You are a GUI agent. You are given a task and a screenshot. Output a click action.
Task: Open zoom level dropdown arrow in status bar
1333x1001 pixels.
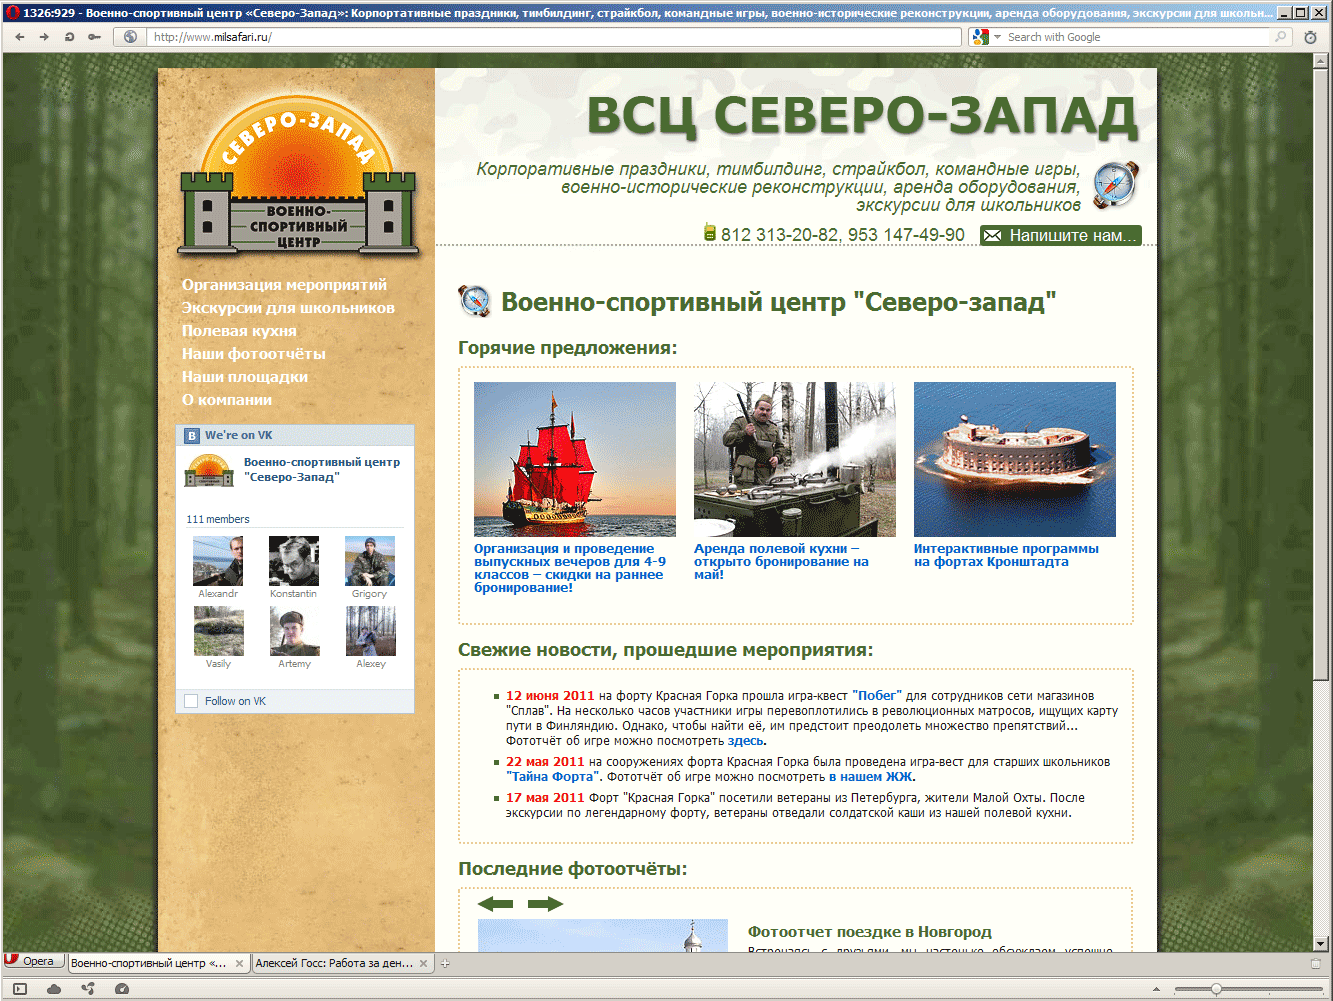pyautogui.click(x=1157, y=989)
